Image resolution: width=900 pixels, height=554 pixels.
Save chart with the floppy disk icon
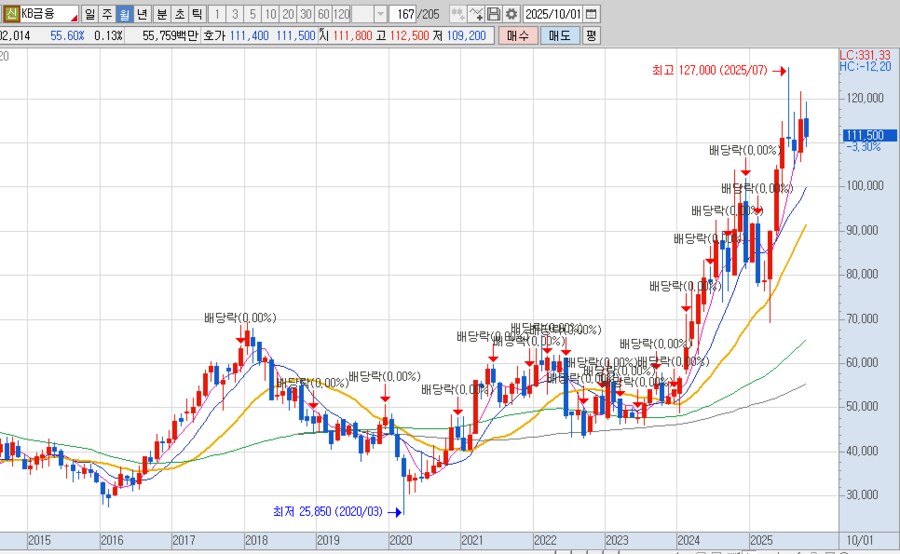494,15
